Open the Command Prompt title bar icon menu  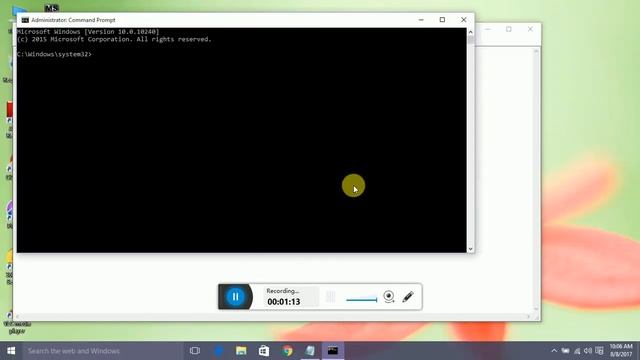tap(25, 20)
